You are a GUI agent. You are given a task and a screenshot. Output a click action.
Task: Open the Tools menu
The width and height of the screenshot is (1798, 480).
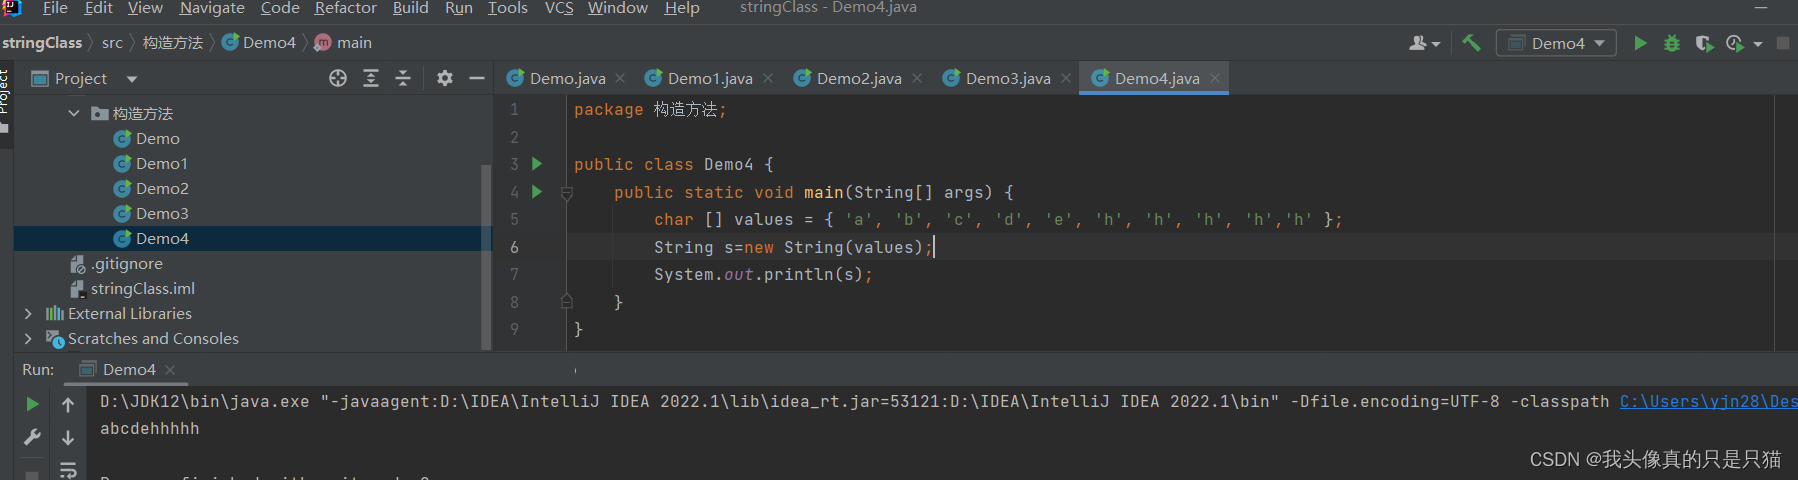[507, 8]
